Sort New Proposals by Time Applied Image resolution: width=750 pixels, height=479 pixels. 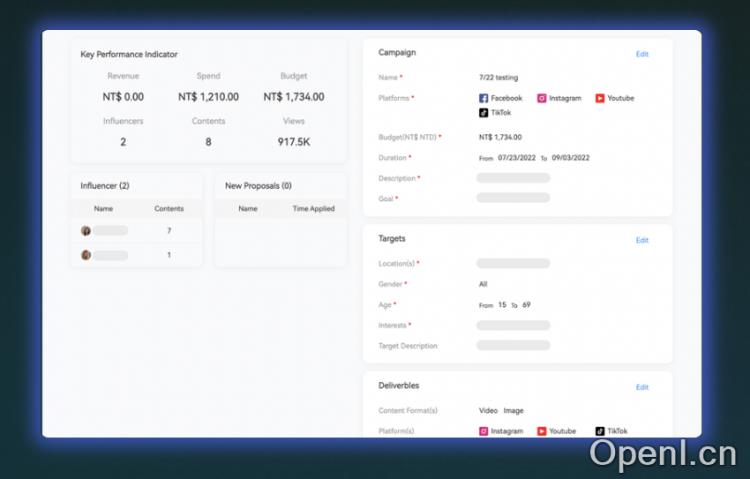[x=313, y=209]
